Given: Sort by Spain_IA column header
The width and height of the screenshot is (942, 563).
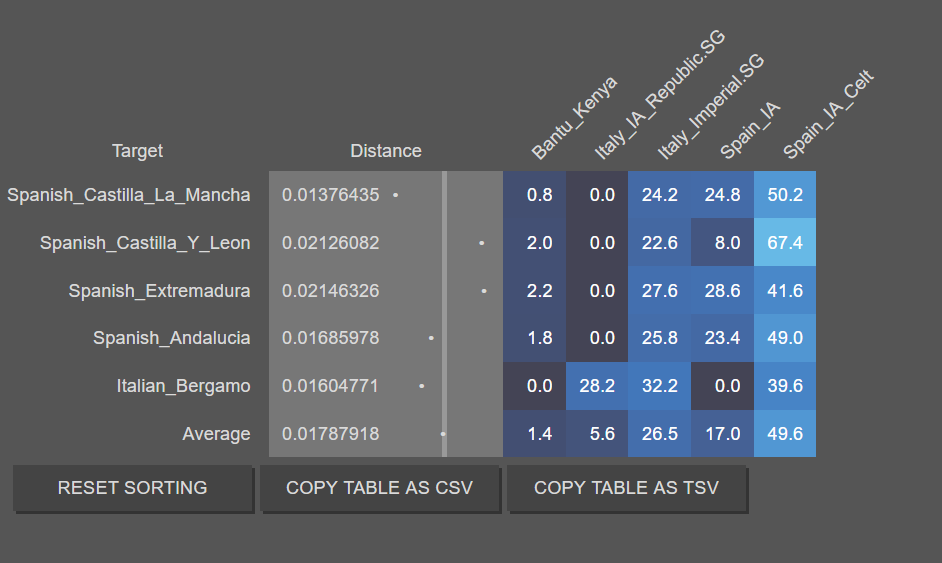Looking at the screenshot, I should [x=750, y=130].
